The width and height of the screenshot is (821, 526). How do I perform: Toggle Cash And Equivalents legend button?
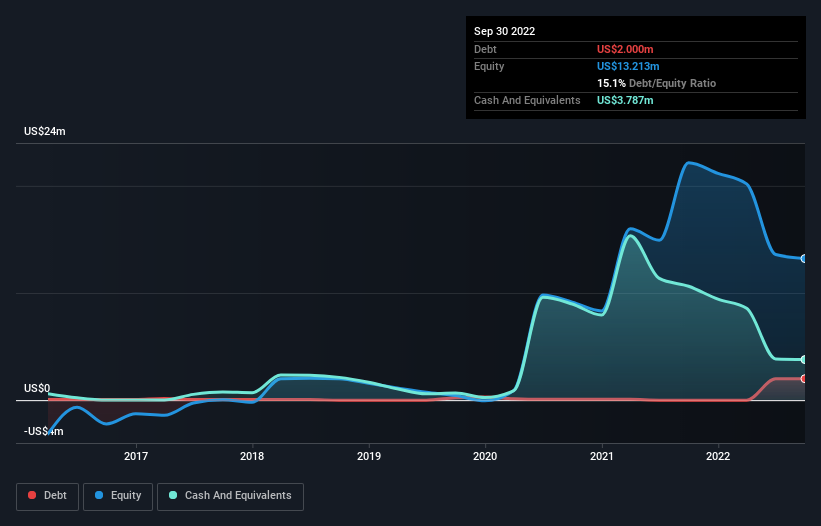[x=230, y=496]
